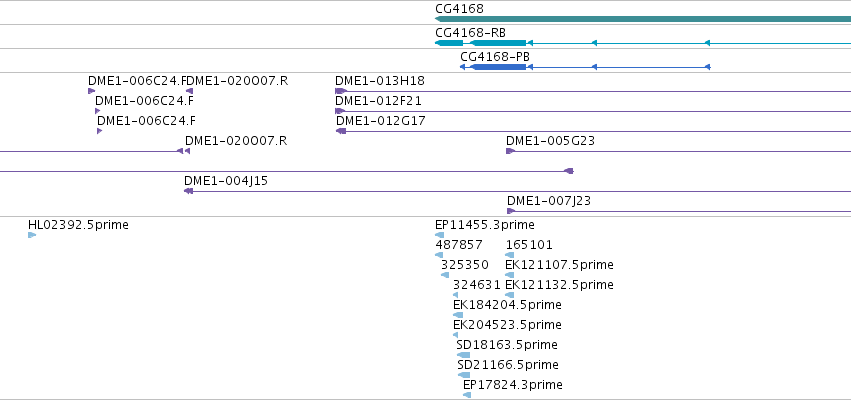Image resolution: width=851 pixels, height=400 pixels.
Task: Select the SD21166.5prime EST label
Action: click(508, 364)
